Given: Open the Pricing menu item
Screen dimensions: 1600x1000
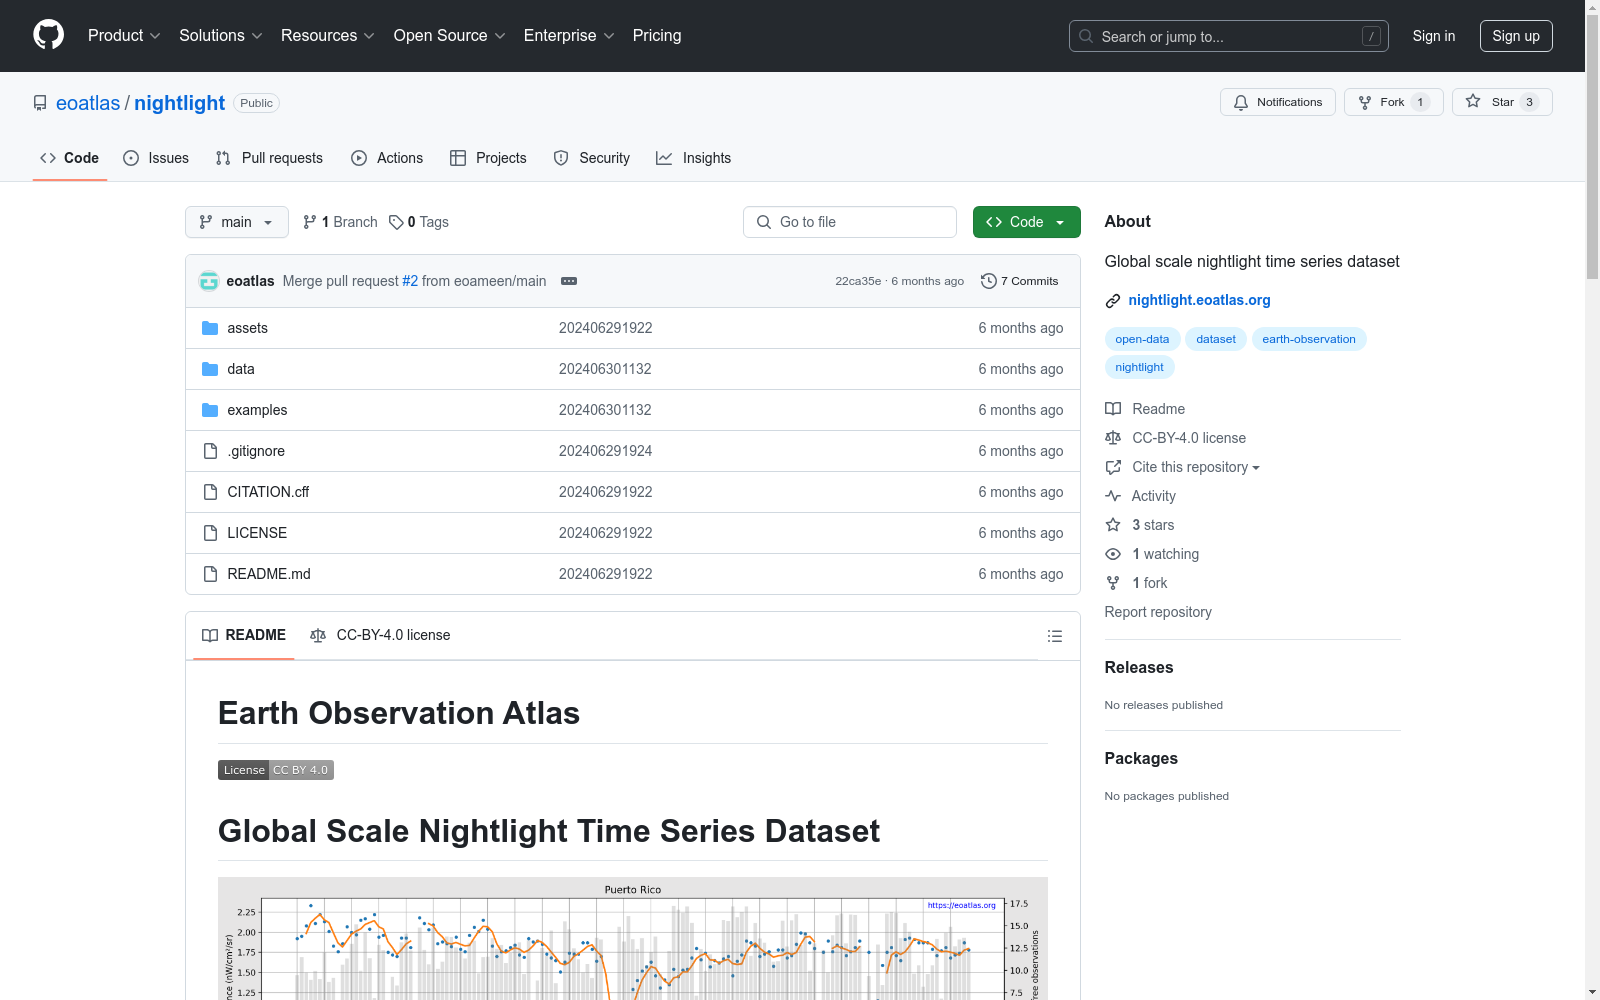Looking at the screenshot, I should coord(656,35).
